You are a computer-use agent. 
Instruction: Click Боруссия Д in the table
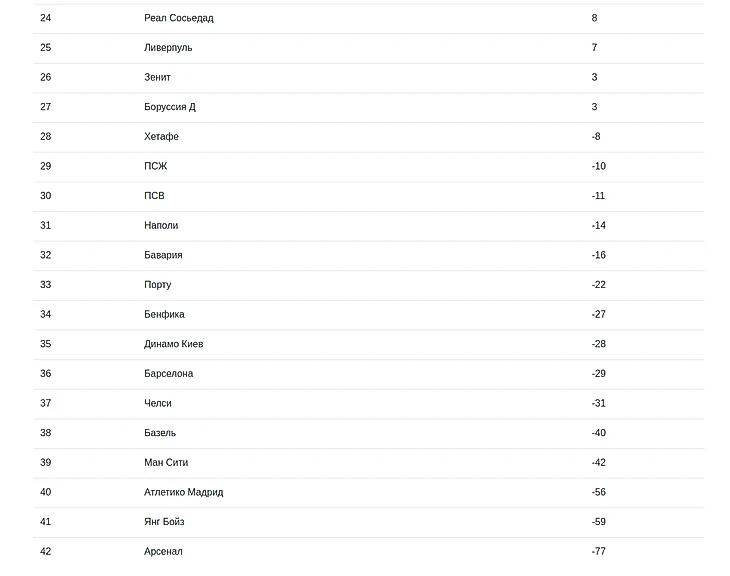pyautogui.click(x=169, y=107)
